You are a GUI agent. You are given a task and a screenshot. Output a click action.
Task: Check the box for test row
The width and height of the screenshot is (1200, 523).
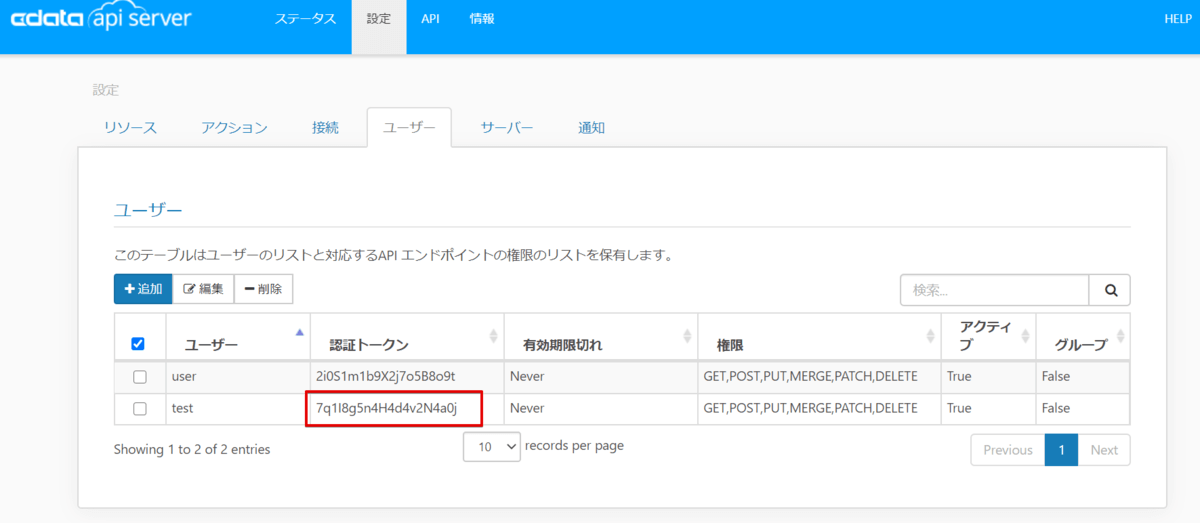click(x=140, y=409)
